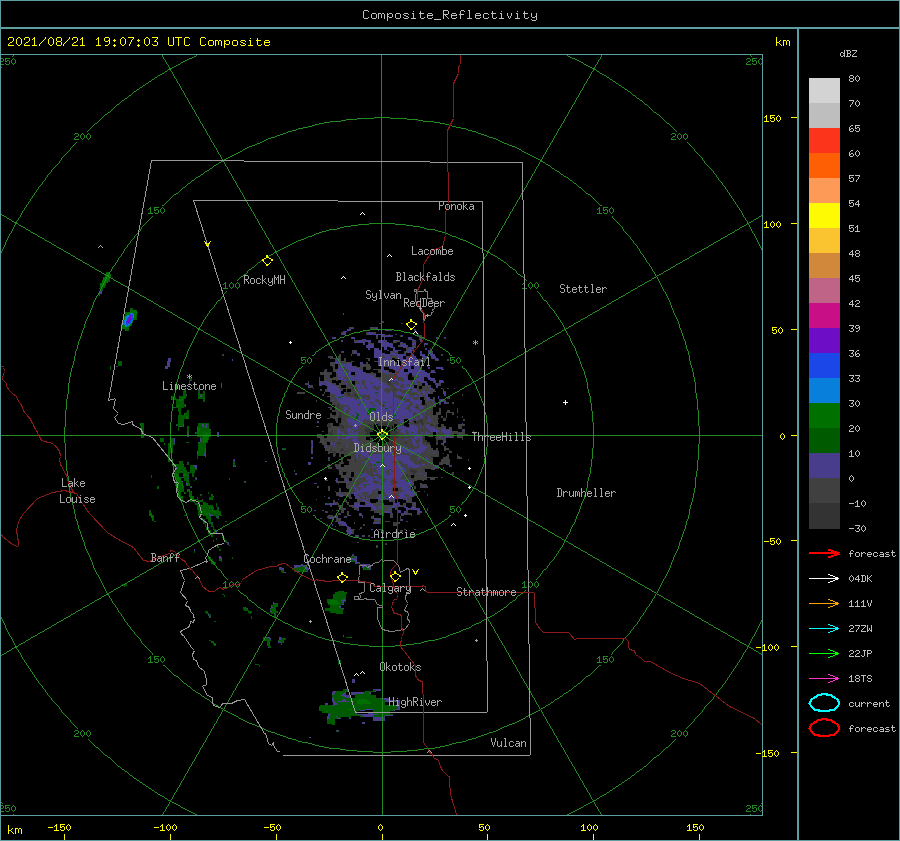This screenshot has width=900, height=841.
Task: Click the Composite_Reflectivity title
Action: (x=449, y=15)
